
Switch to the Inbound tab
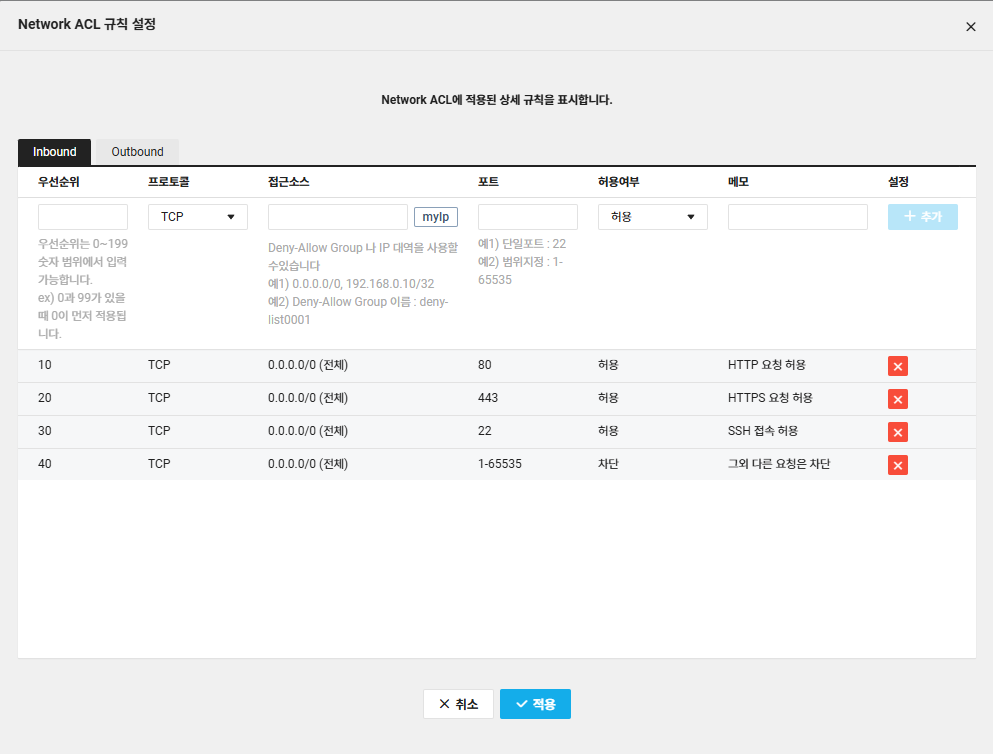click(x=54, y=152)
